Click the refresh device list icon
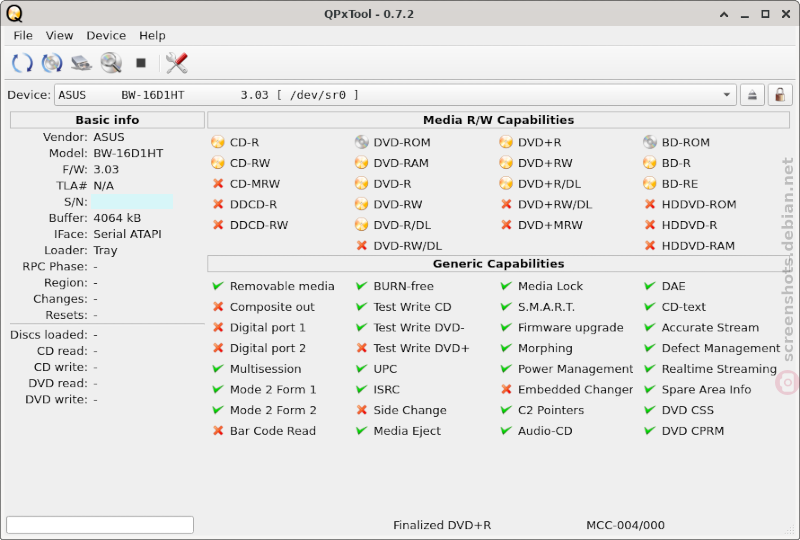 tap(22, 63)
